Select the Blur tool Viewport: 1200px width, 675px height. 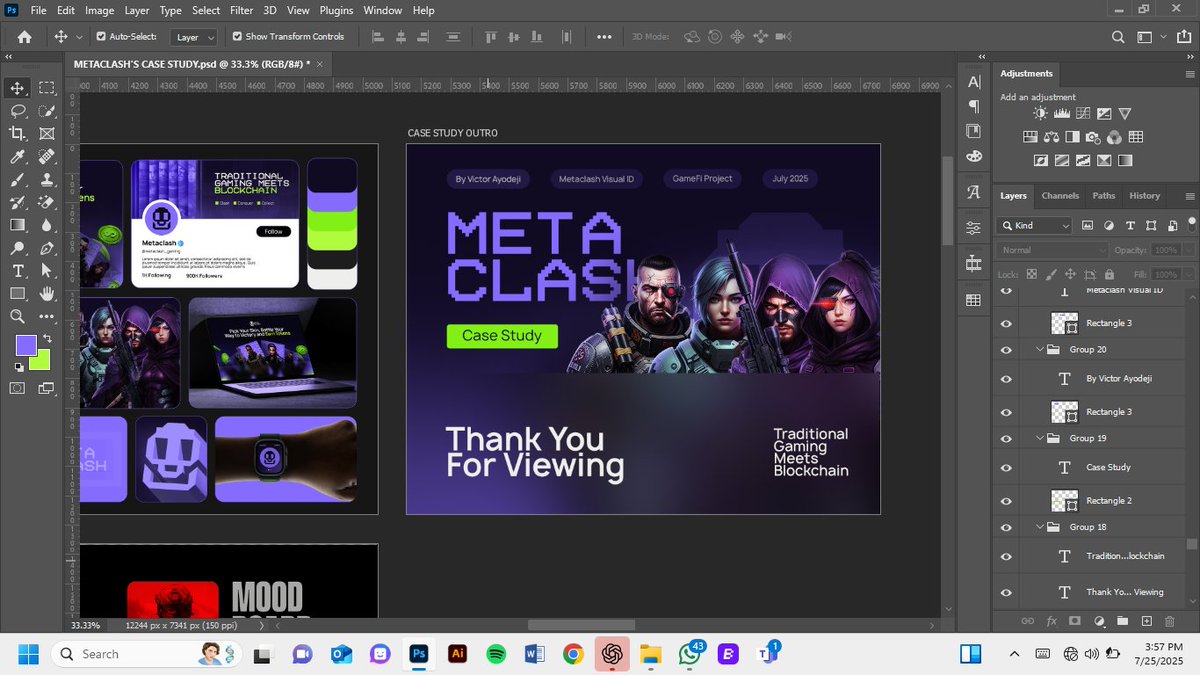(x=46, y=226)
